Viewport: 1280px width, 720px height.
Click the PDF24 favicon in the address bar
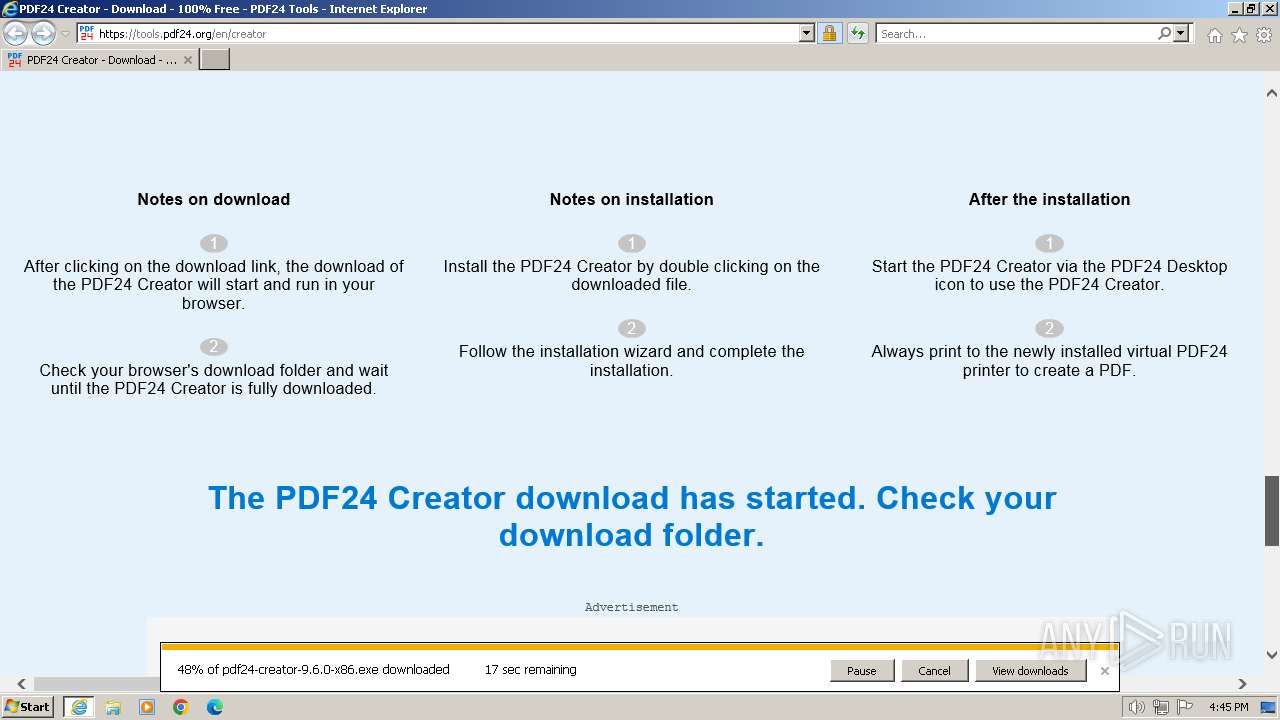pyautogui.click(x=86, y=33)
